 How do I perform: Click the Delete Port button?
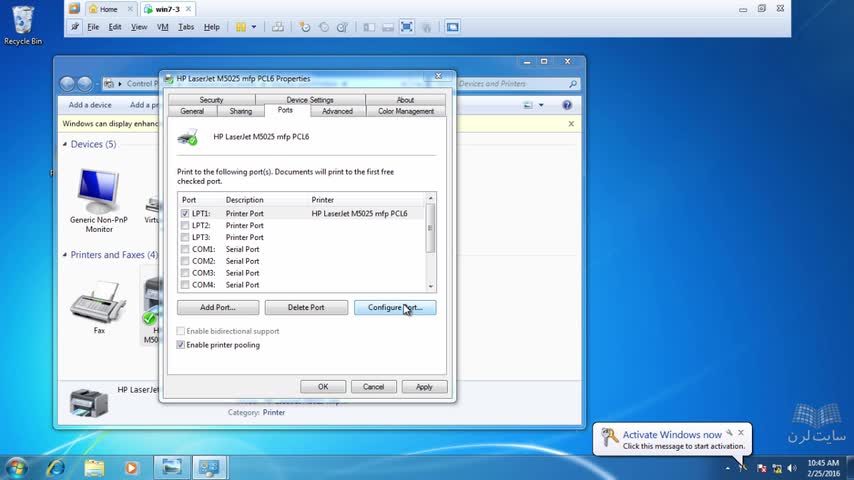pyautogui.click(x=306, y=308)
